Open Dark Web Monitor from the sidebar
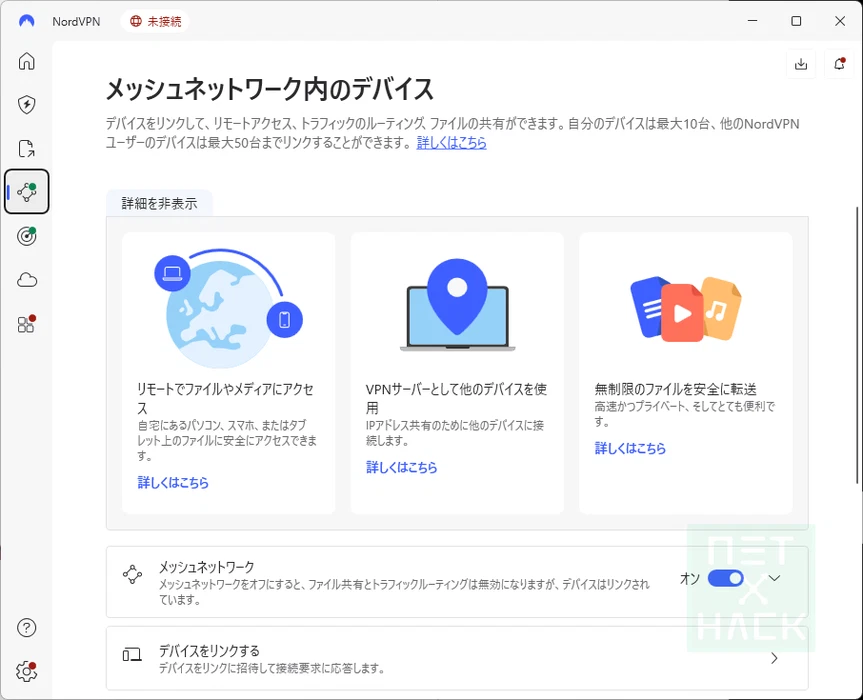863x700 pixels. click(x=26, y=236)
